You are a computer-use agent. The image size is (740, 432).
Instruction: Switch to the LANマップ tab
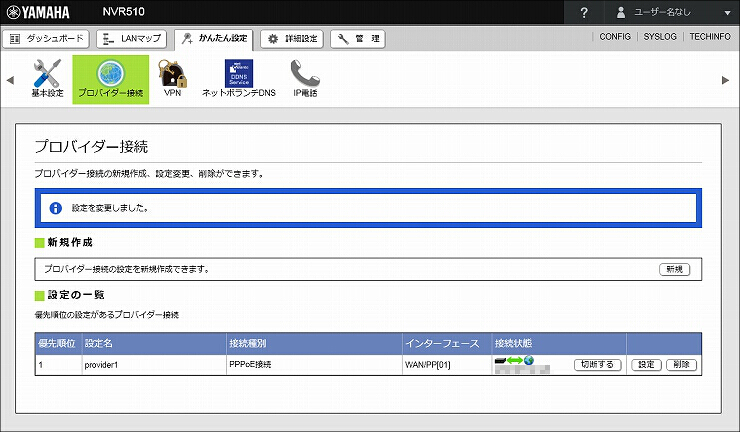(132, 39)
